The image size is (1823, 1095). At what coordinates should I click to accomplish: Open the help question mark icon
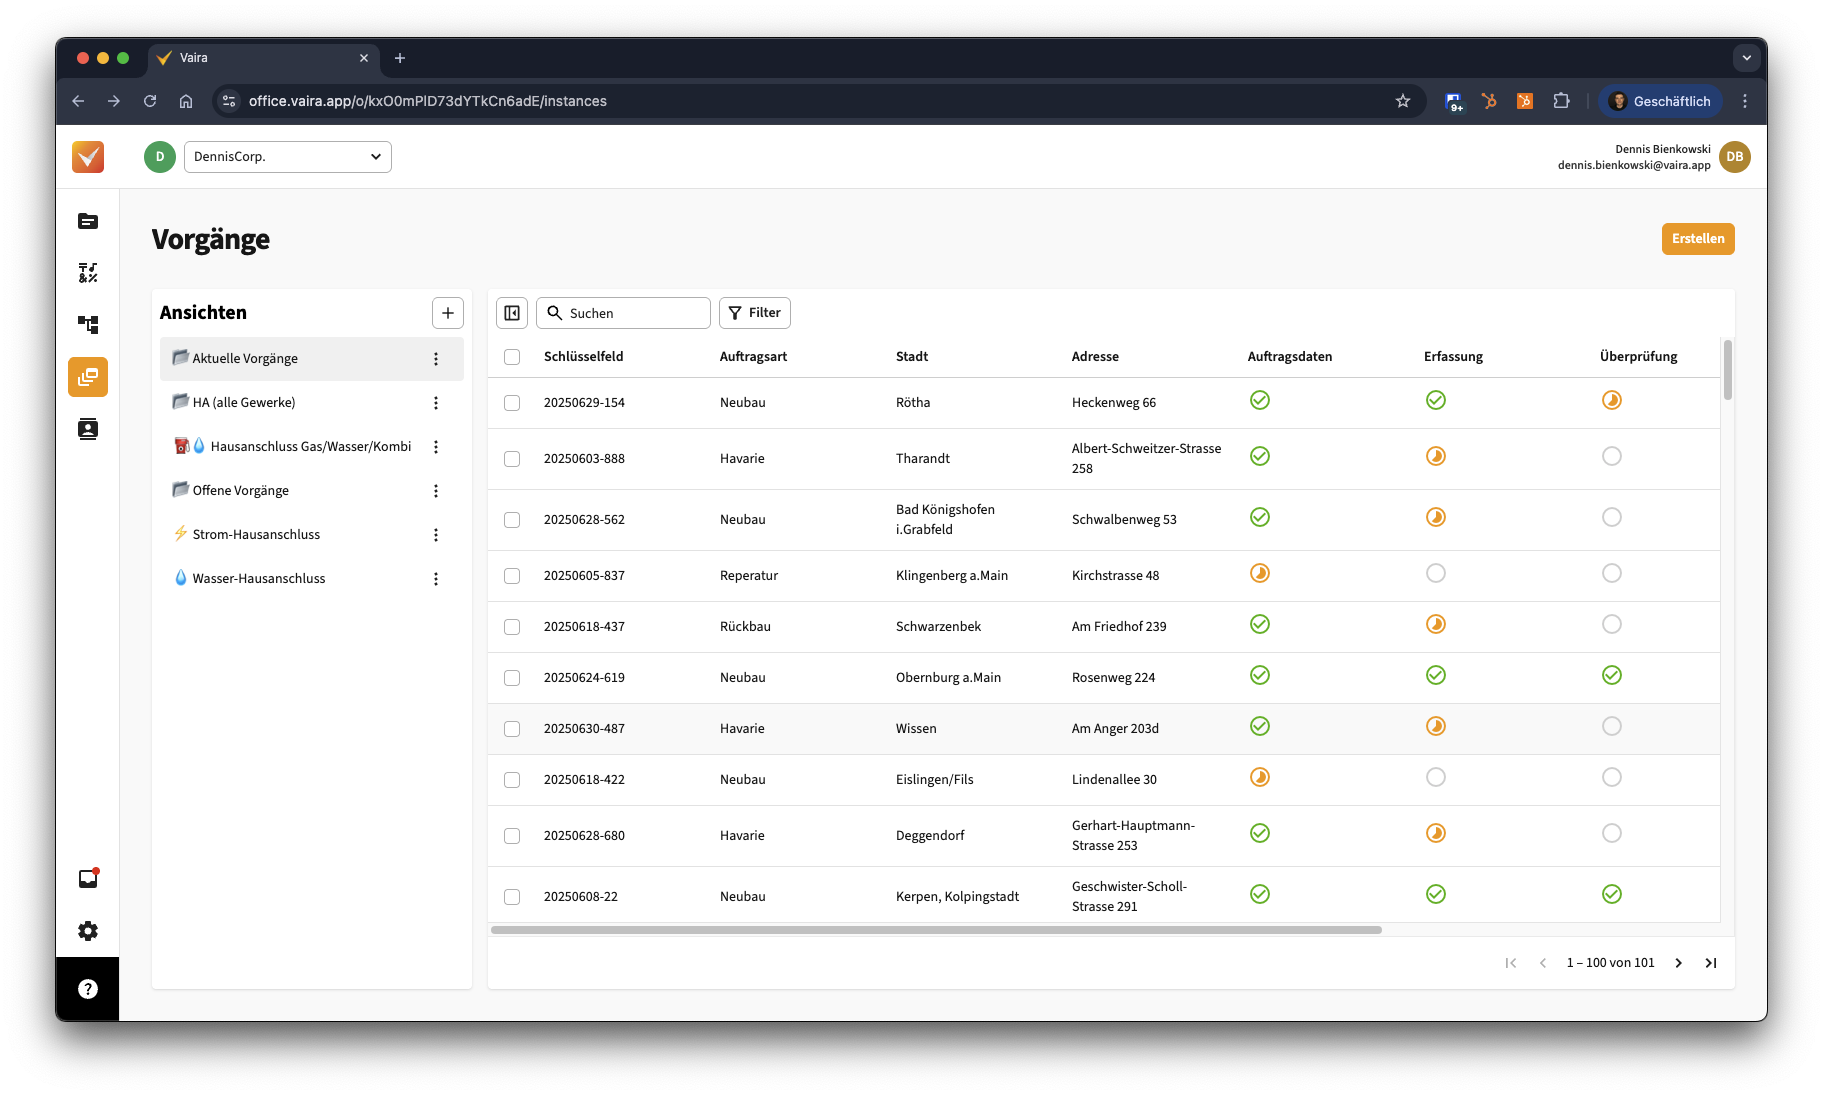coord(88,989)
